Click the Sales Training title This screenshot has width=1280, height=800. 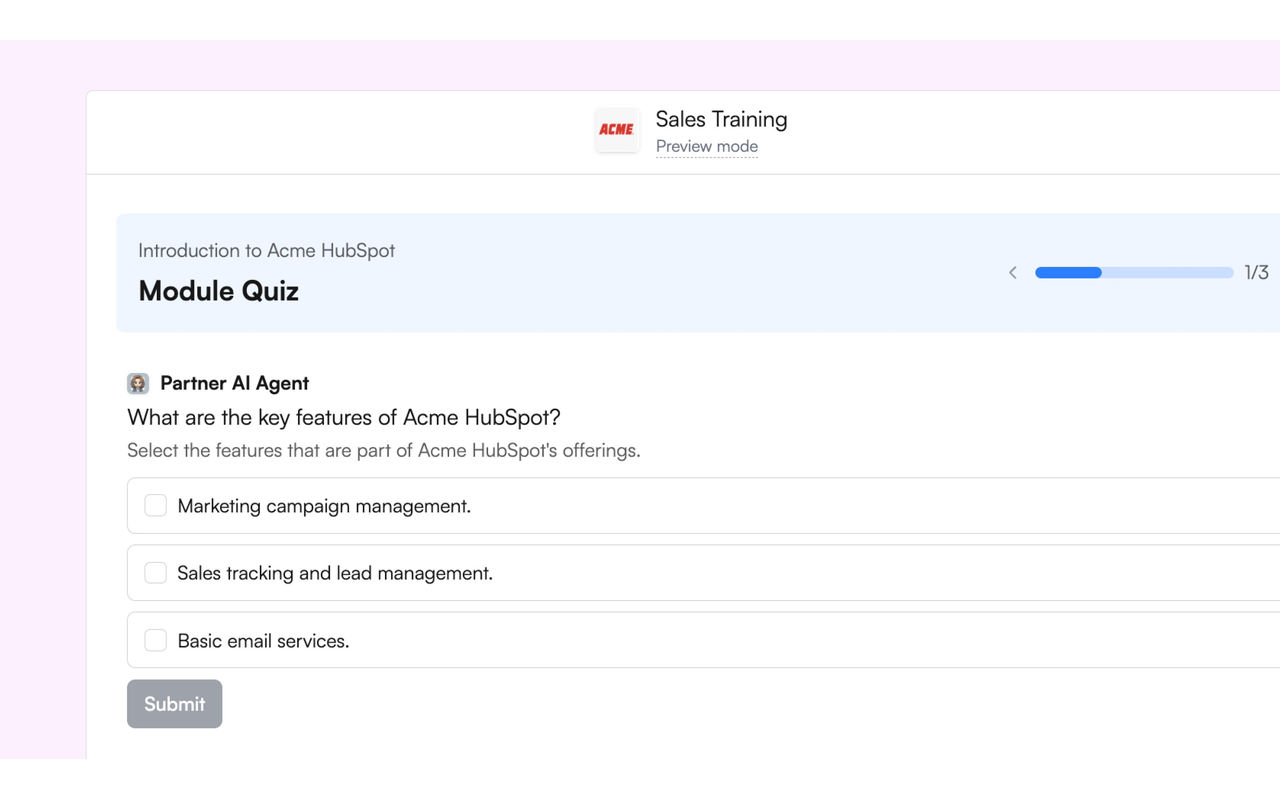(722, 119)
